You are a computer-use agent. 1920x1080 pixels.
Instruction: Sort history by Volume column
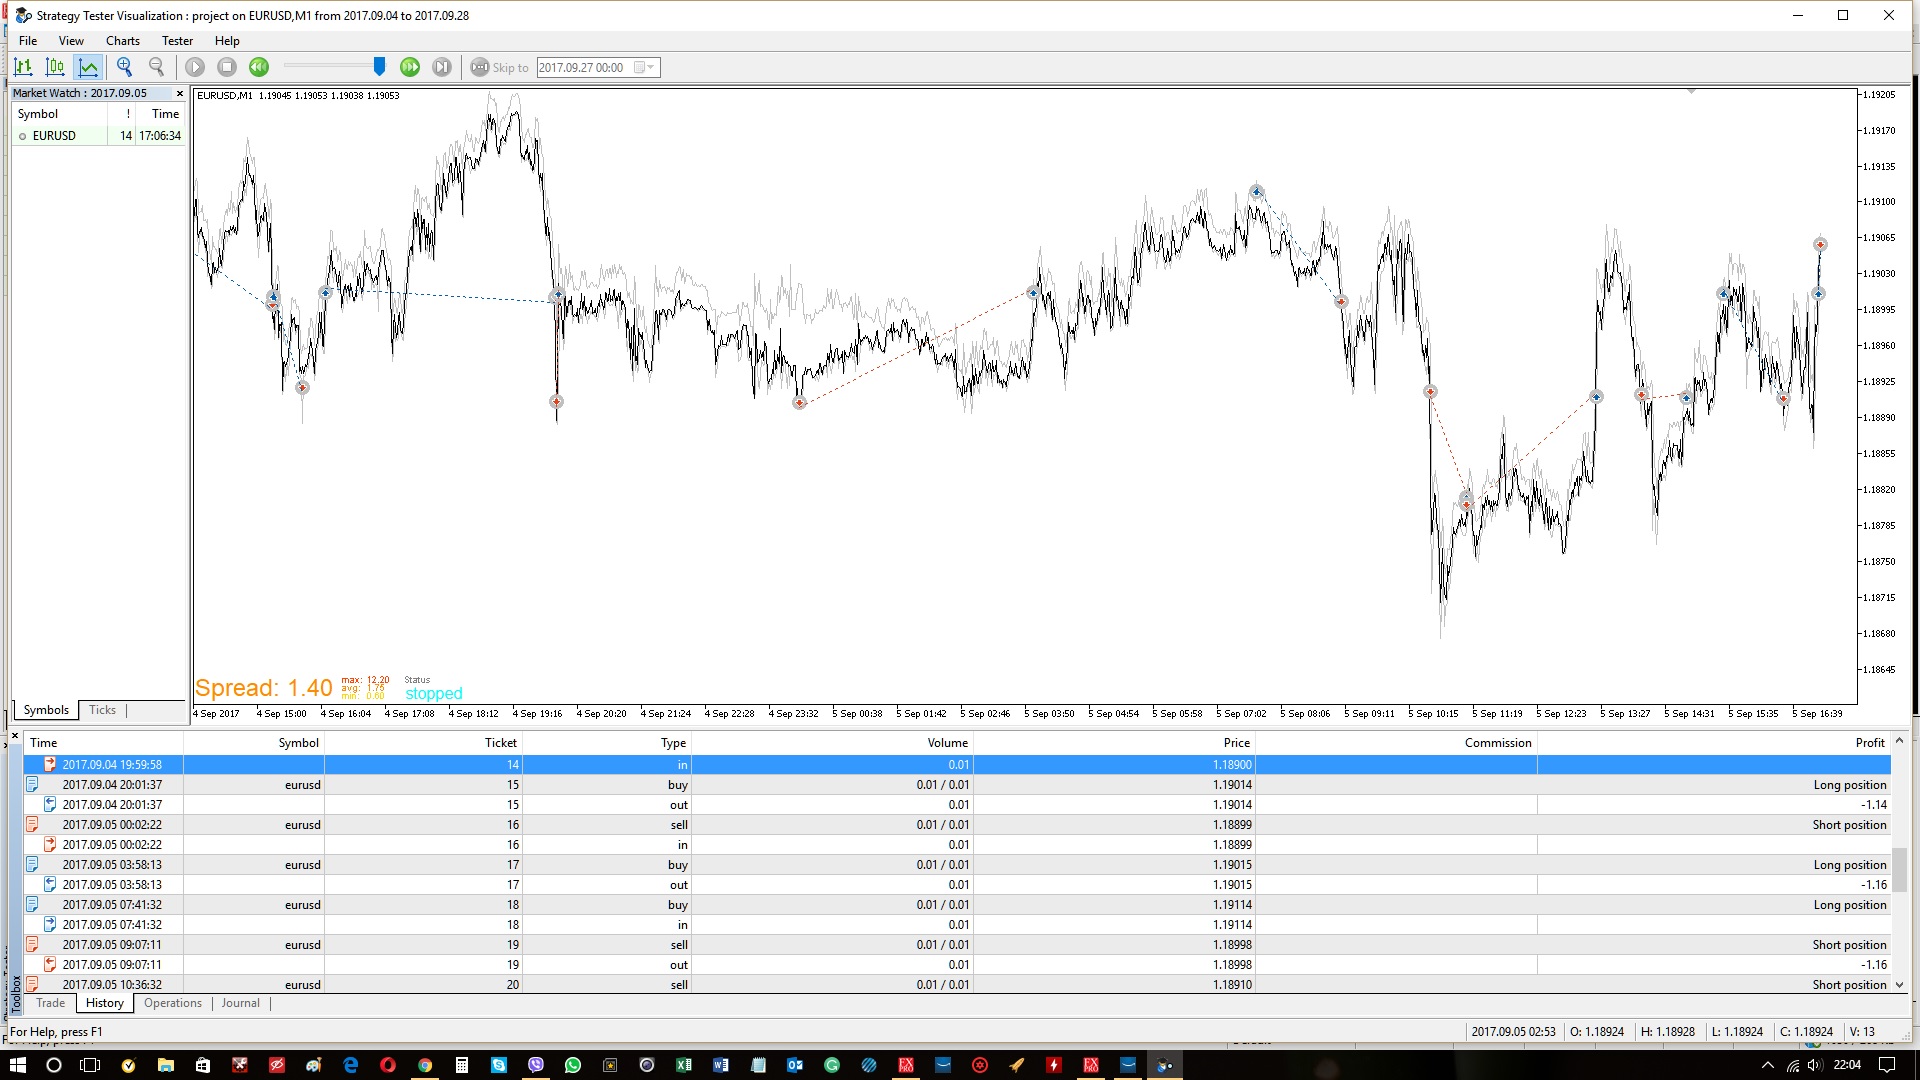coord(831,743)
